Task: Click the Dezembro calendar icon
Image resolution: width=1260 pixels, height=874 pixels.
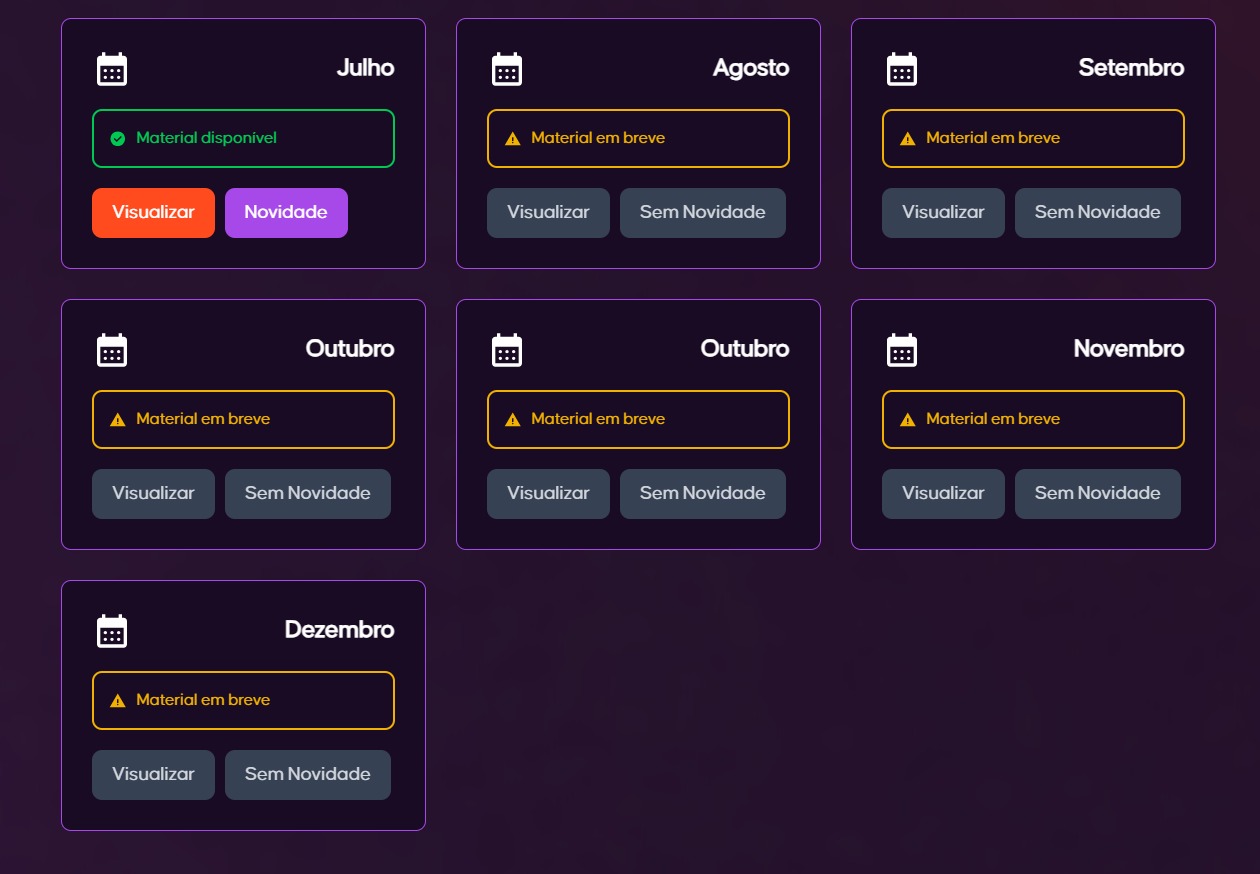Action: 112,631
